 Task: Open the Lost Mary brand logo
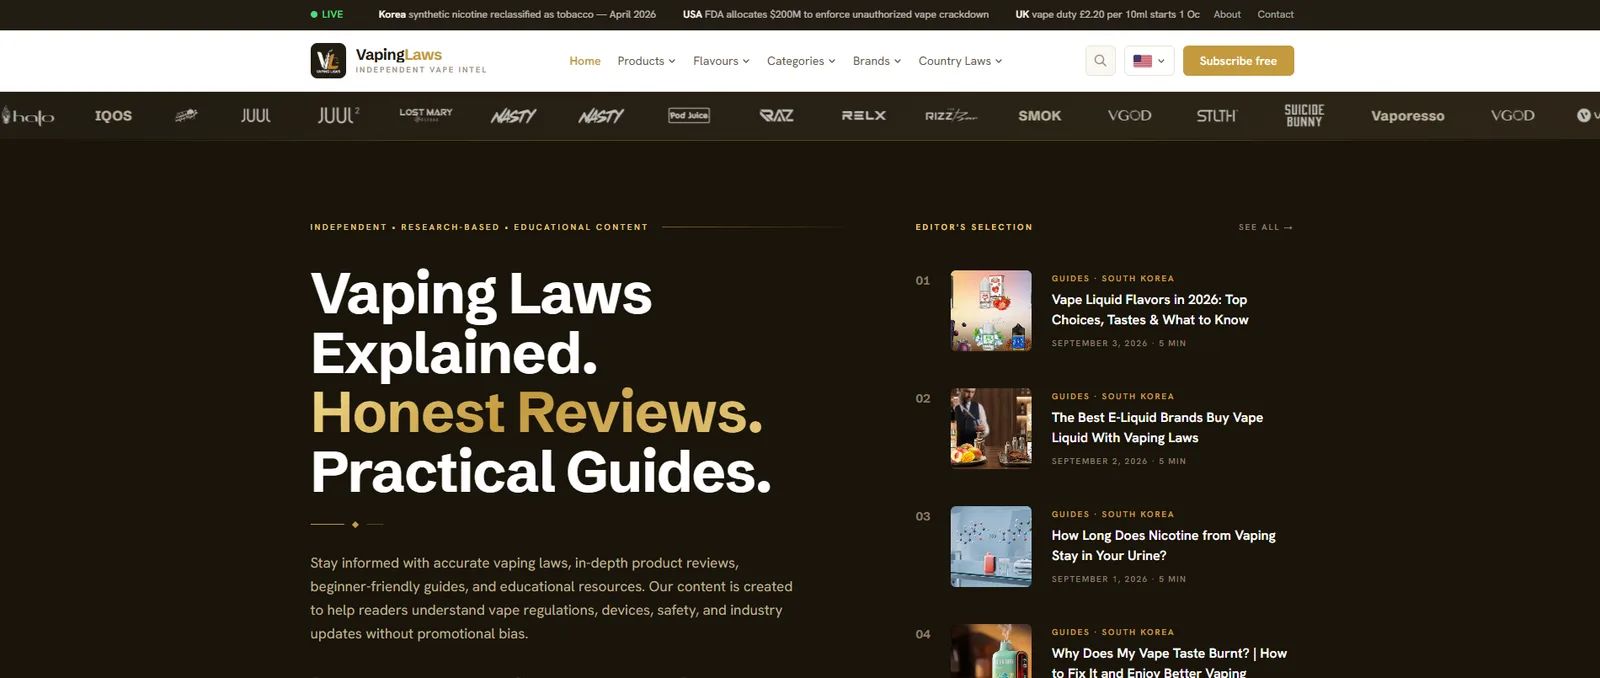426,114
